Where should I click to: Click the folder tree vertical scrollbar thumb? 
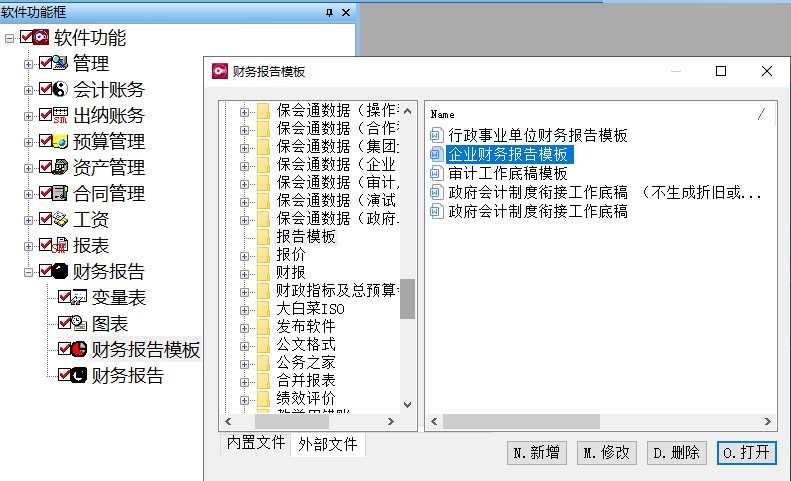pos(407,298)
